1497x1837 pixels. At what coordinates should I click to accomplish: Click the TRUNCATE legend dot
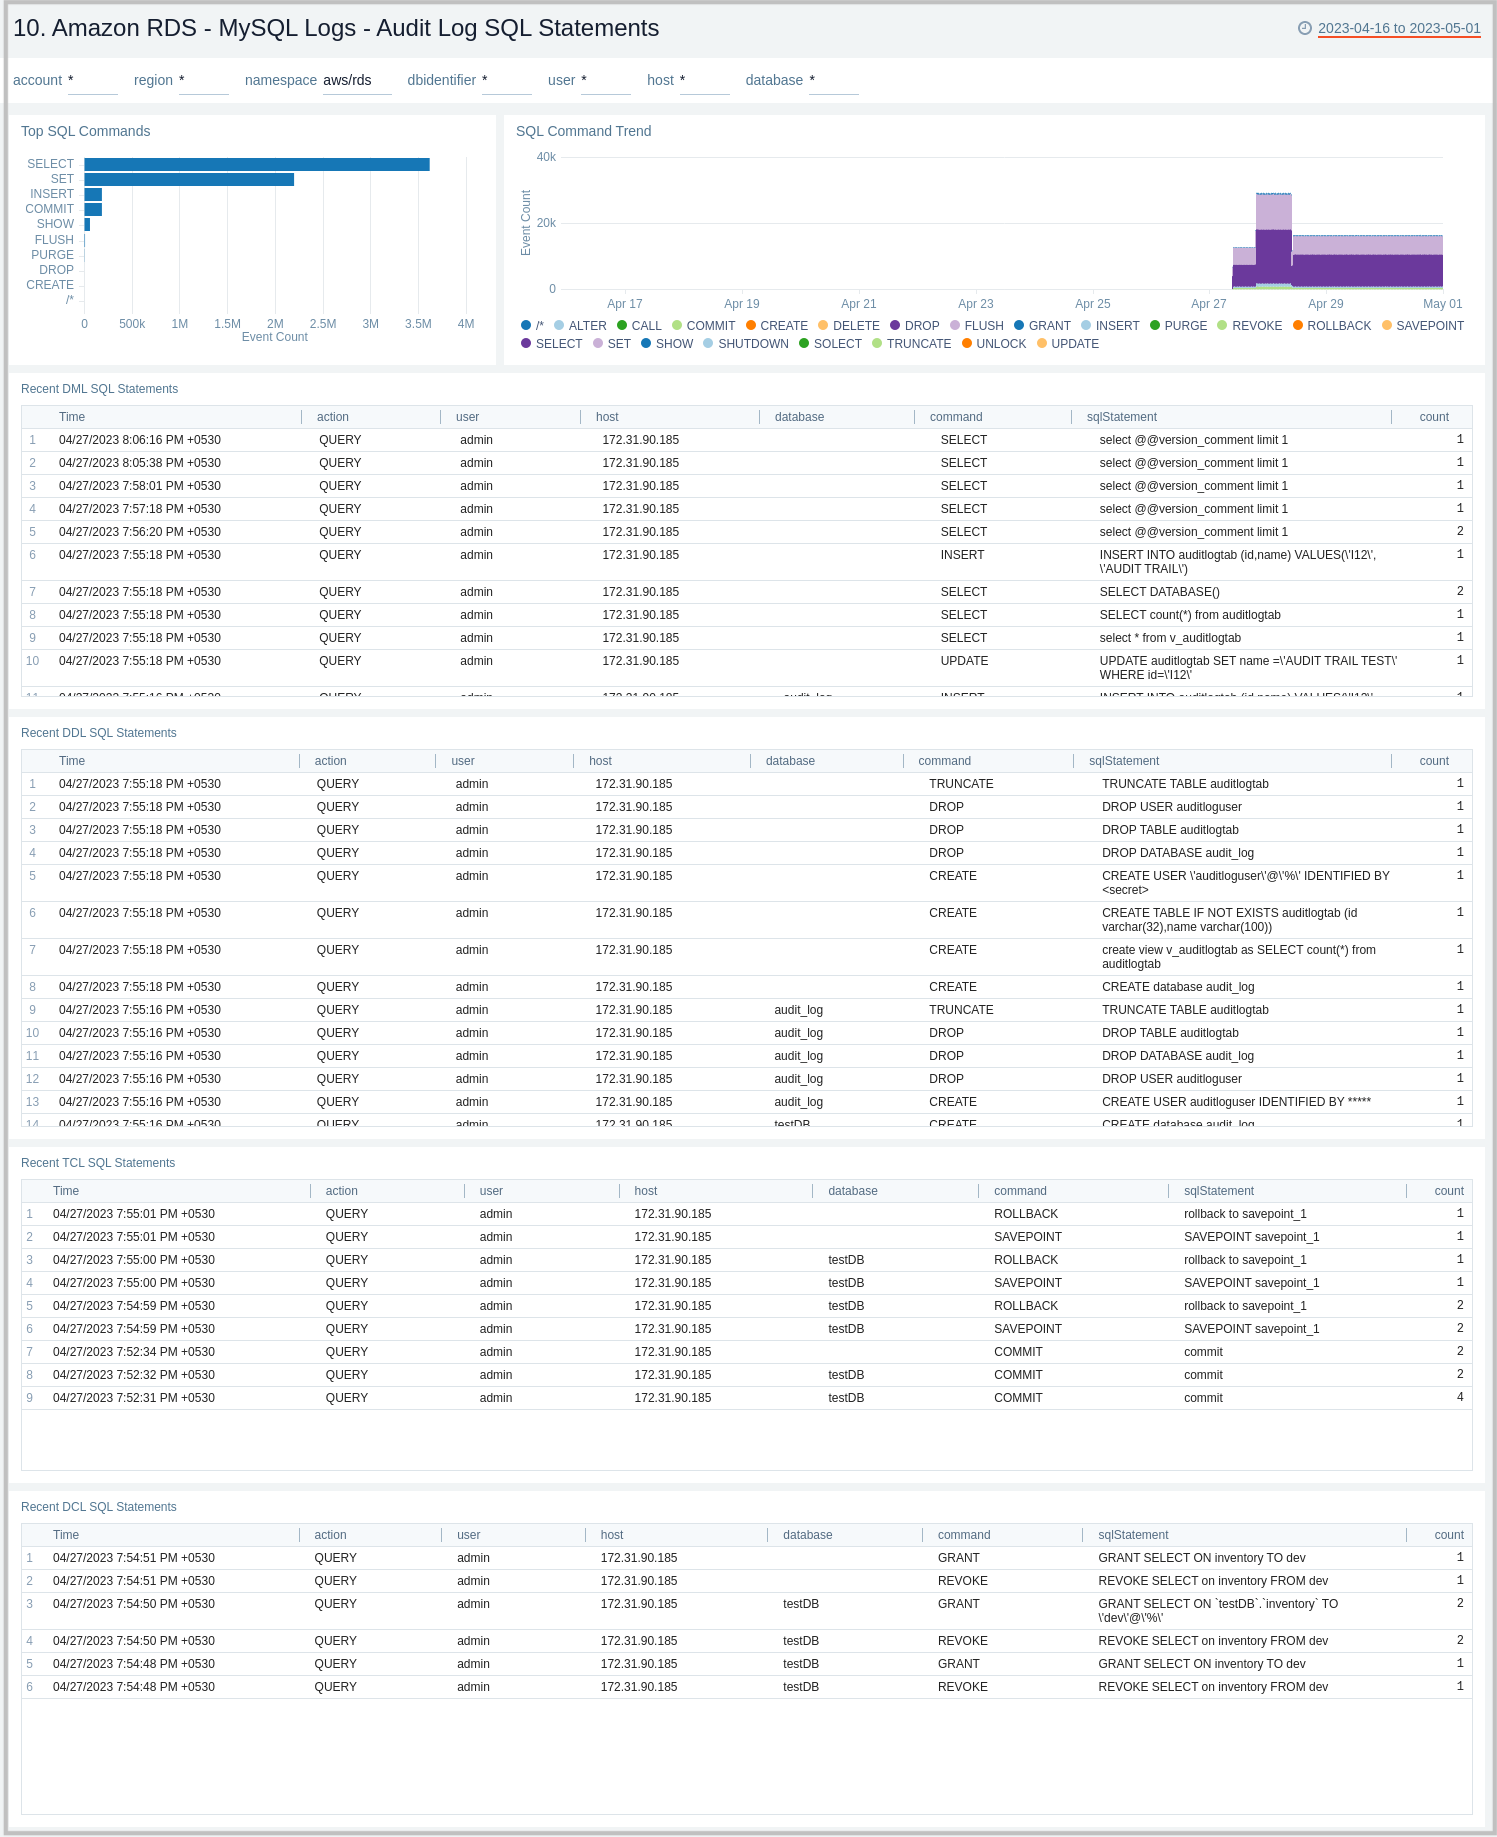pos(877,344)
